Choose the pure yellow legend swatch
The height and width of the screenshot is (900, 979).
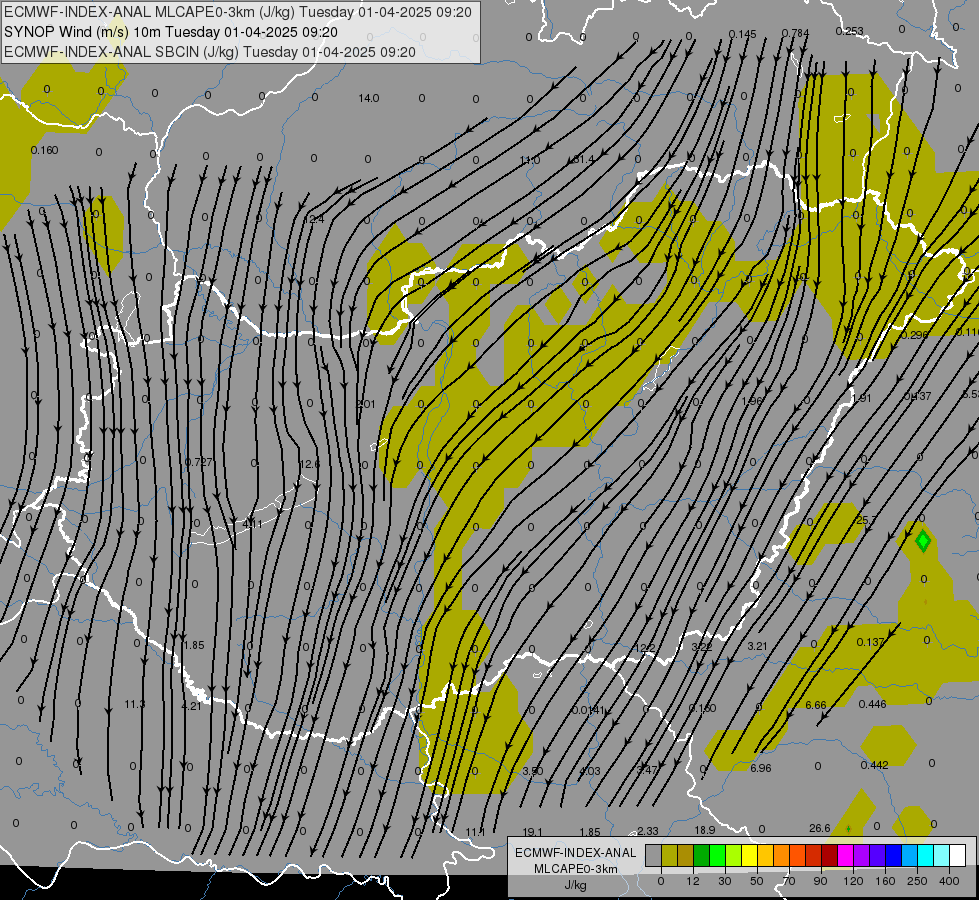(750, 855)
